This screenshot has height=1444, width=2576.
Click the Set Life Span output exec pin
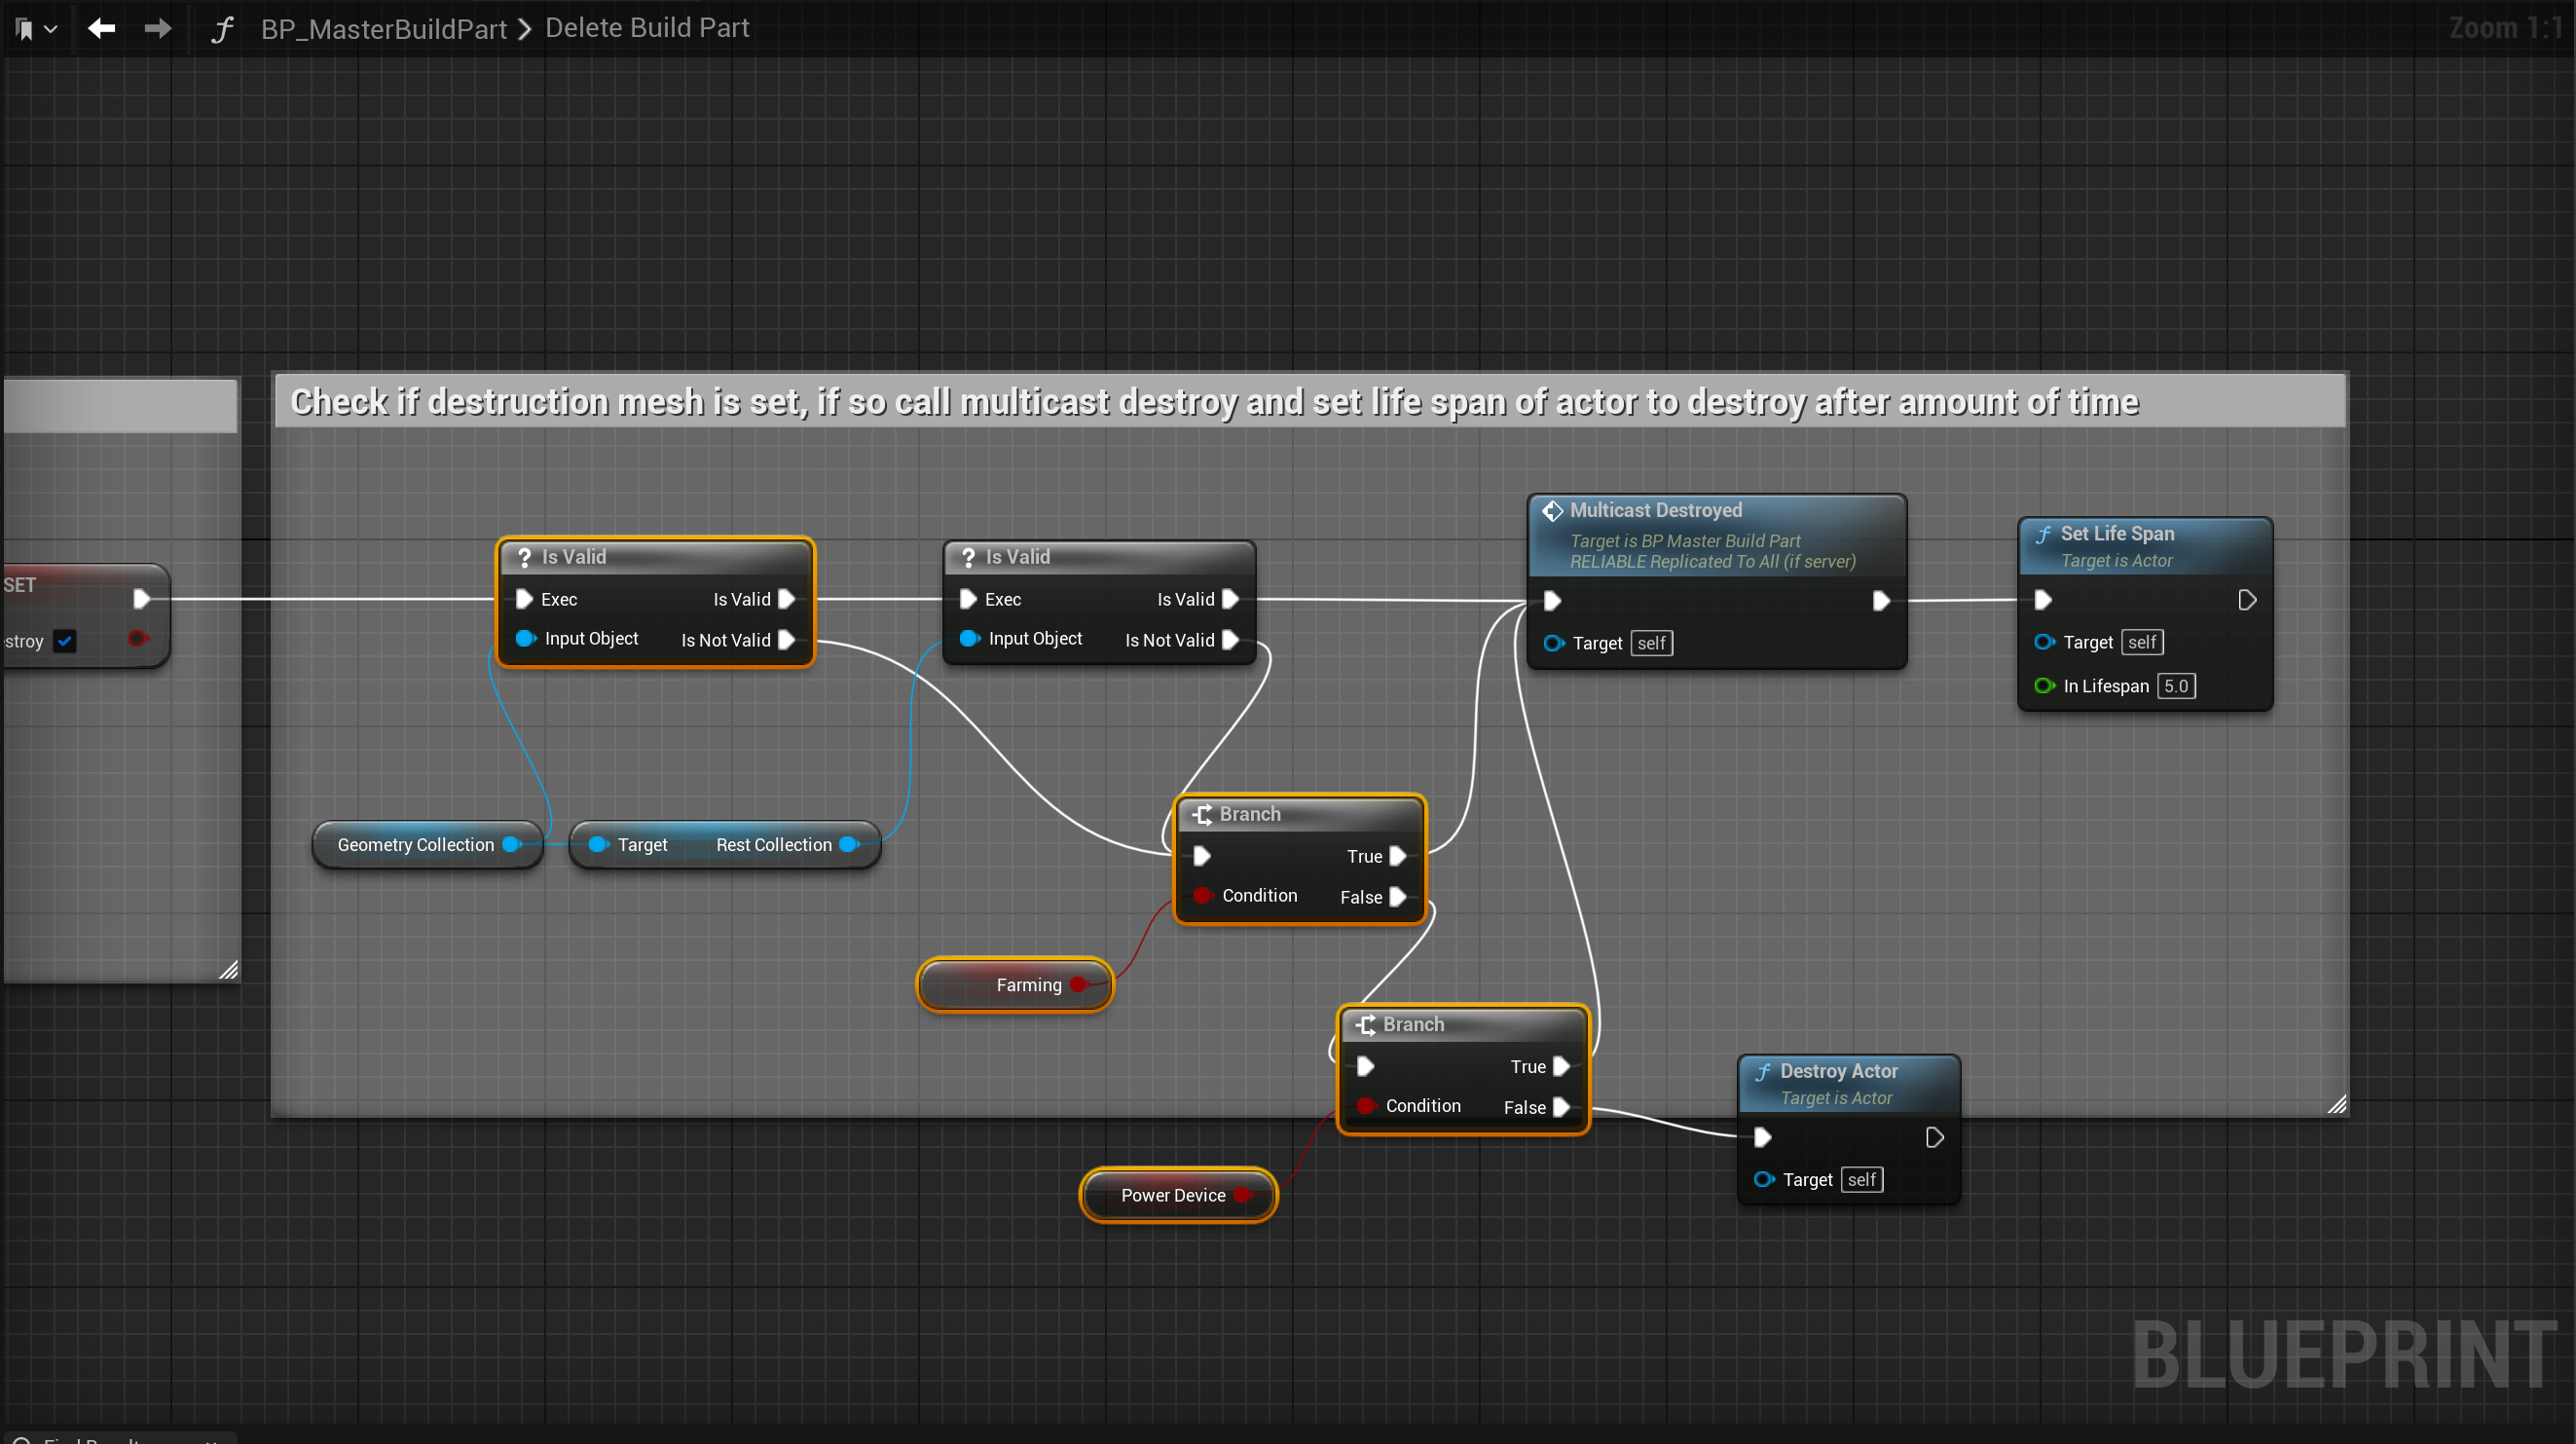[x=2247, y=600]
